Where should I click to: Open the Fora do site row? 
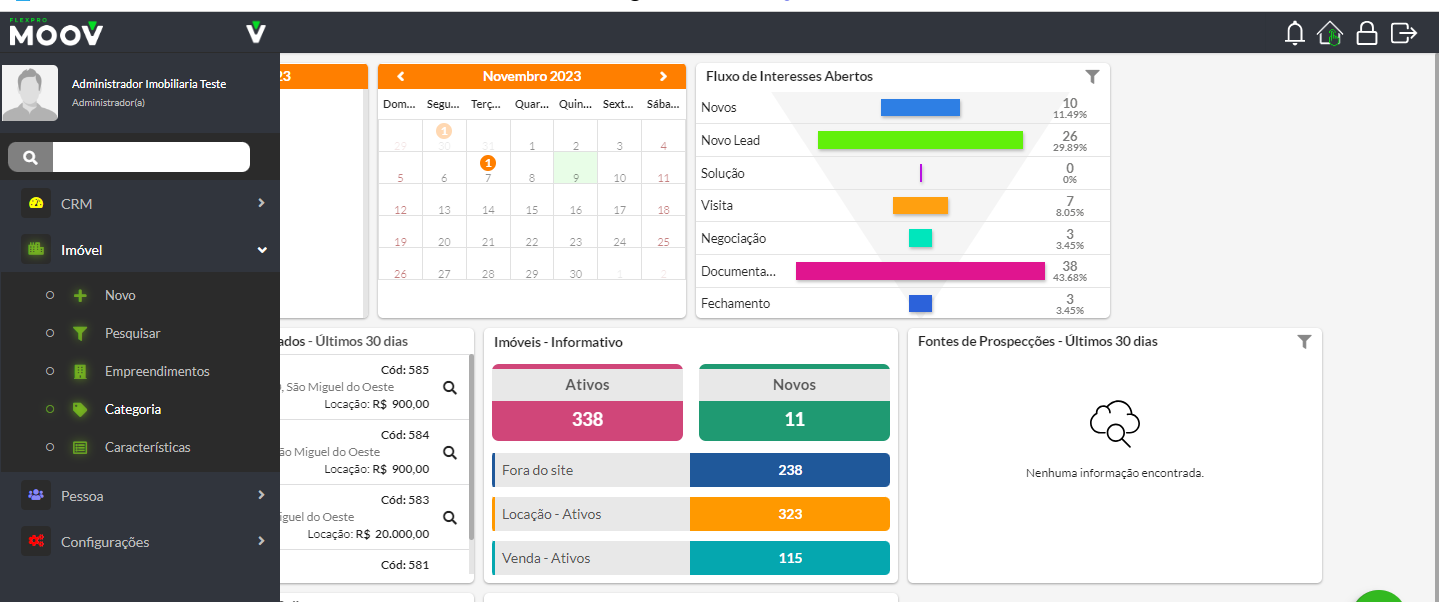691,470
